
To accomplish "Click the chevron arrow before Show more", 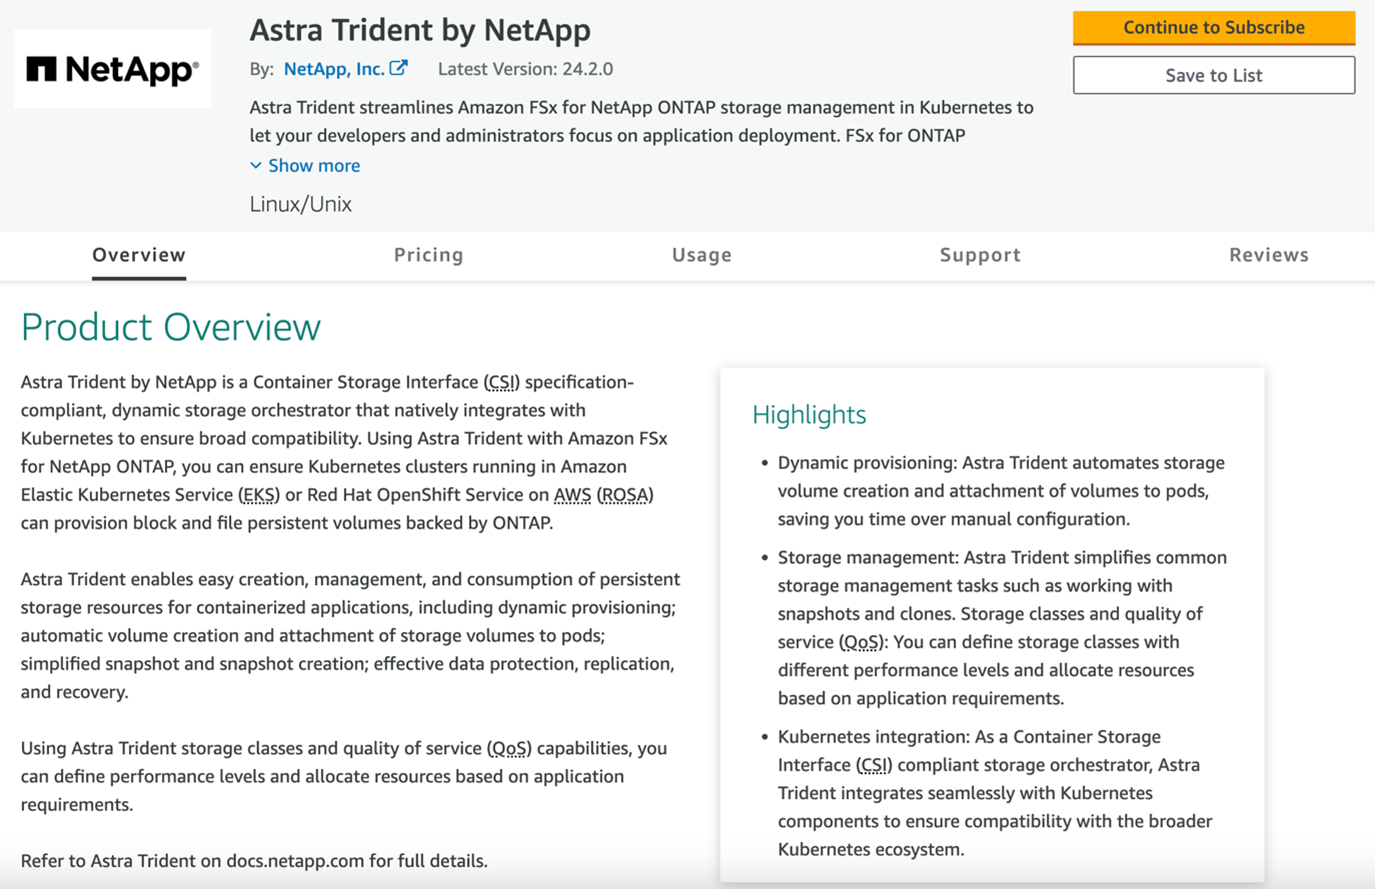I will [x=256, y=165].
